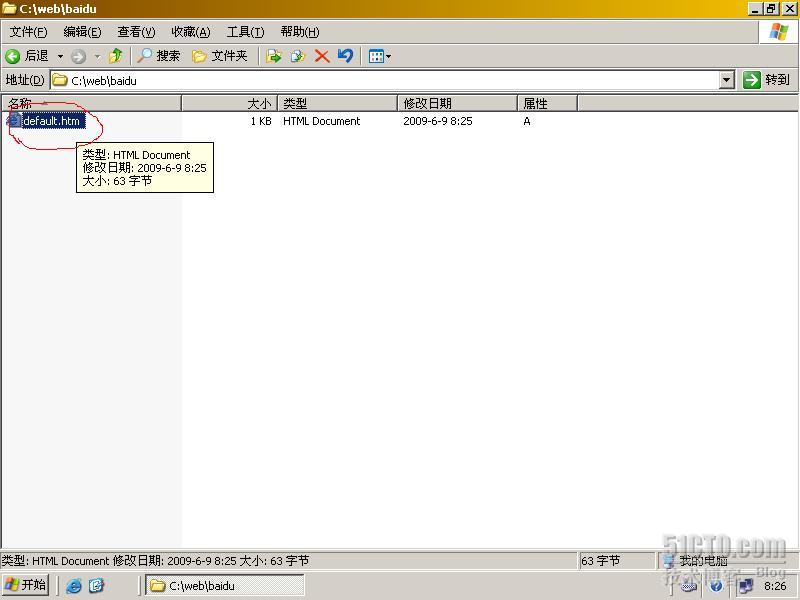Screen dimensions: 800x600
Task: Open the 编辑(E) menu
Action: pyautogui.click(x=82, y=32)
